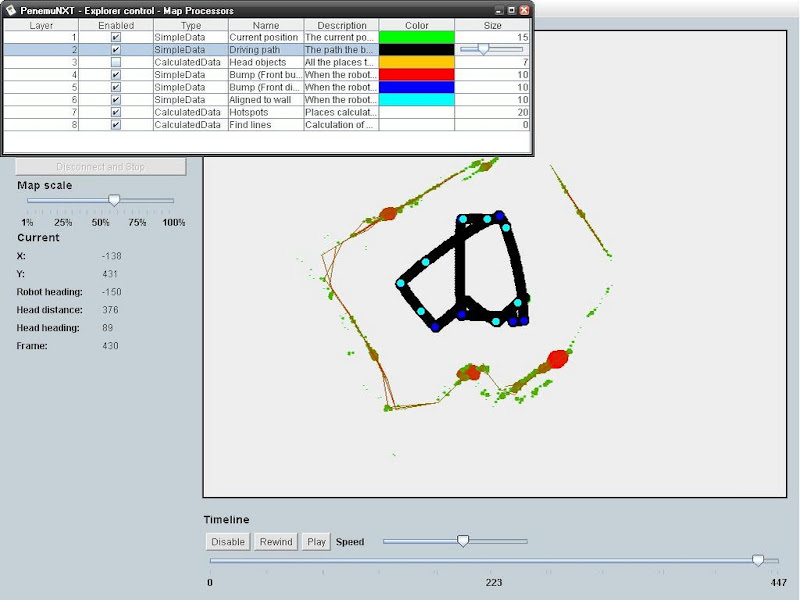This screenshot has height=600, width=800.
Task: Disable the Hotspots layer checkbox
Action: [116, 112]
